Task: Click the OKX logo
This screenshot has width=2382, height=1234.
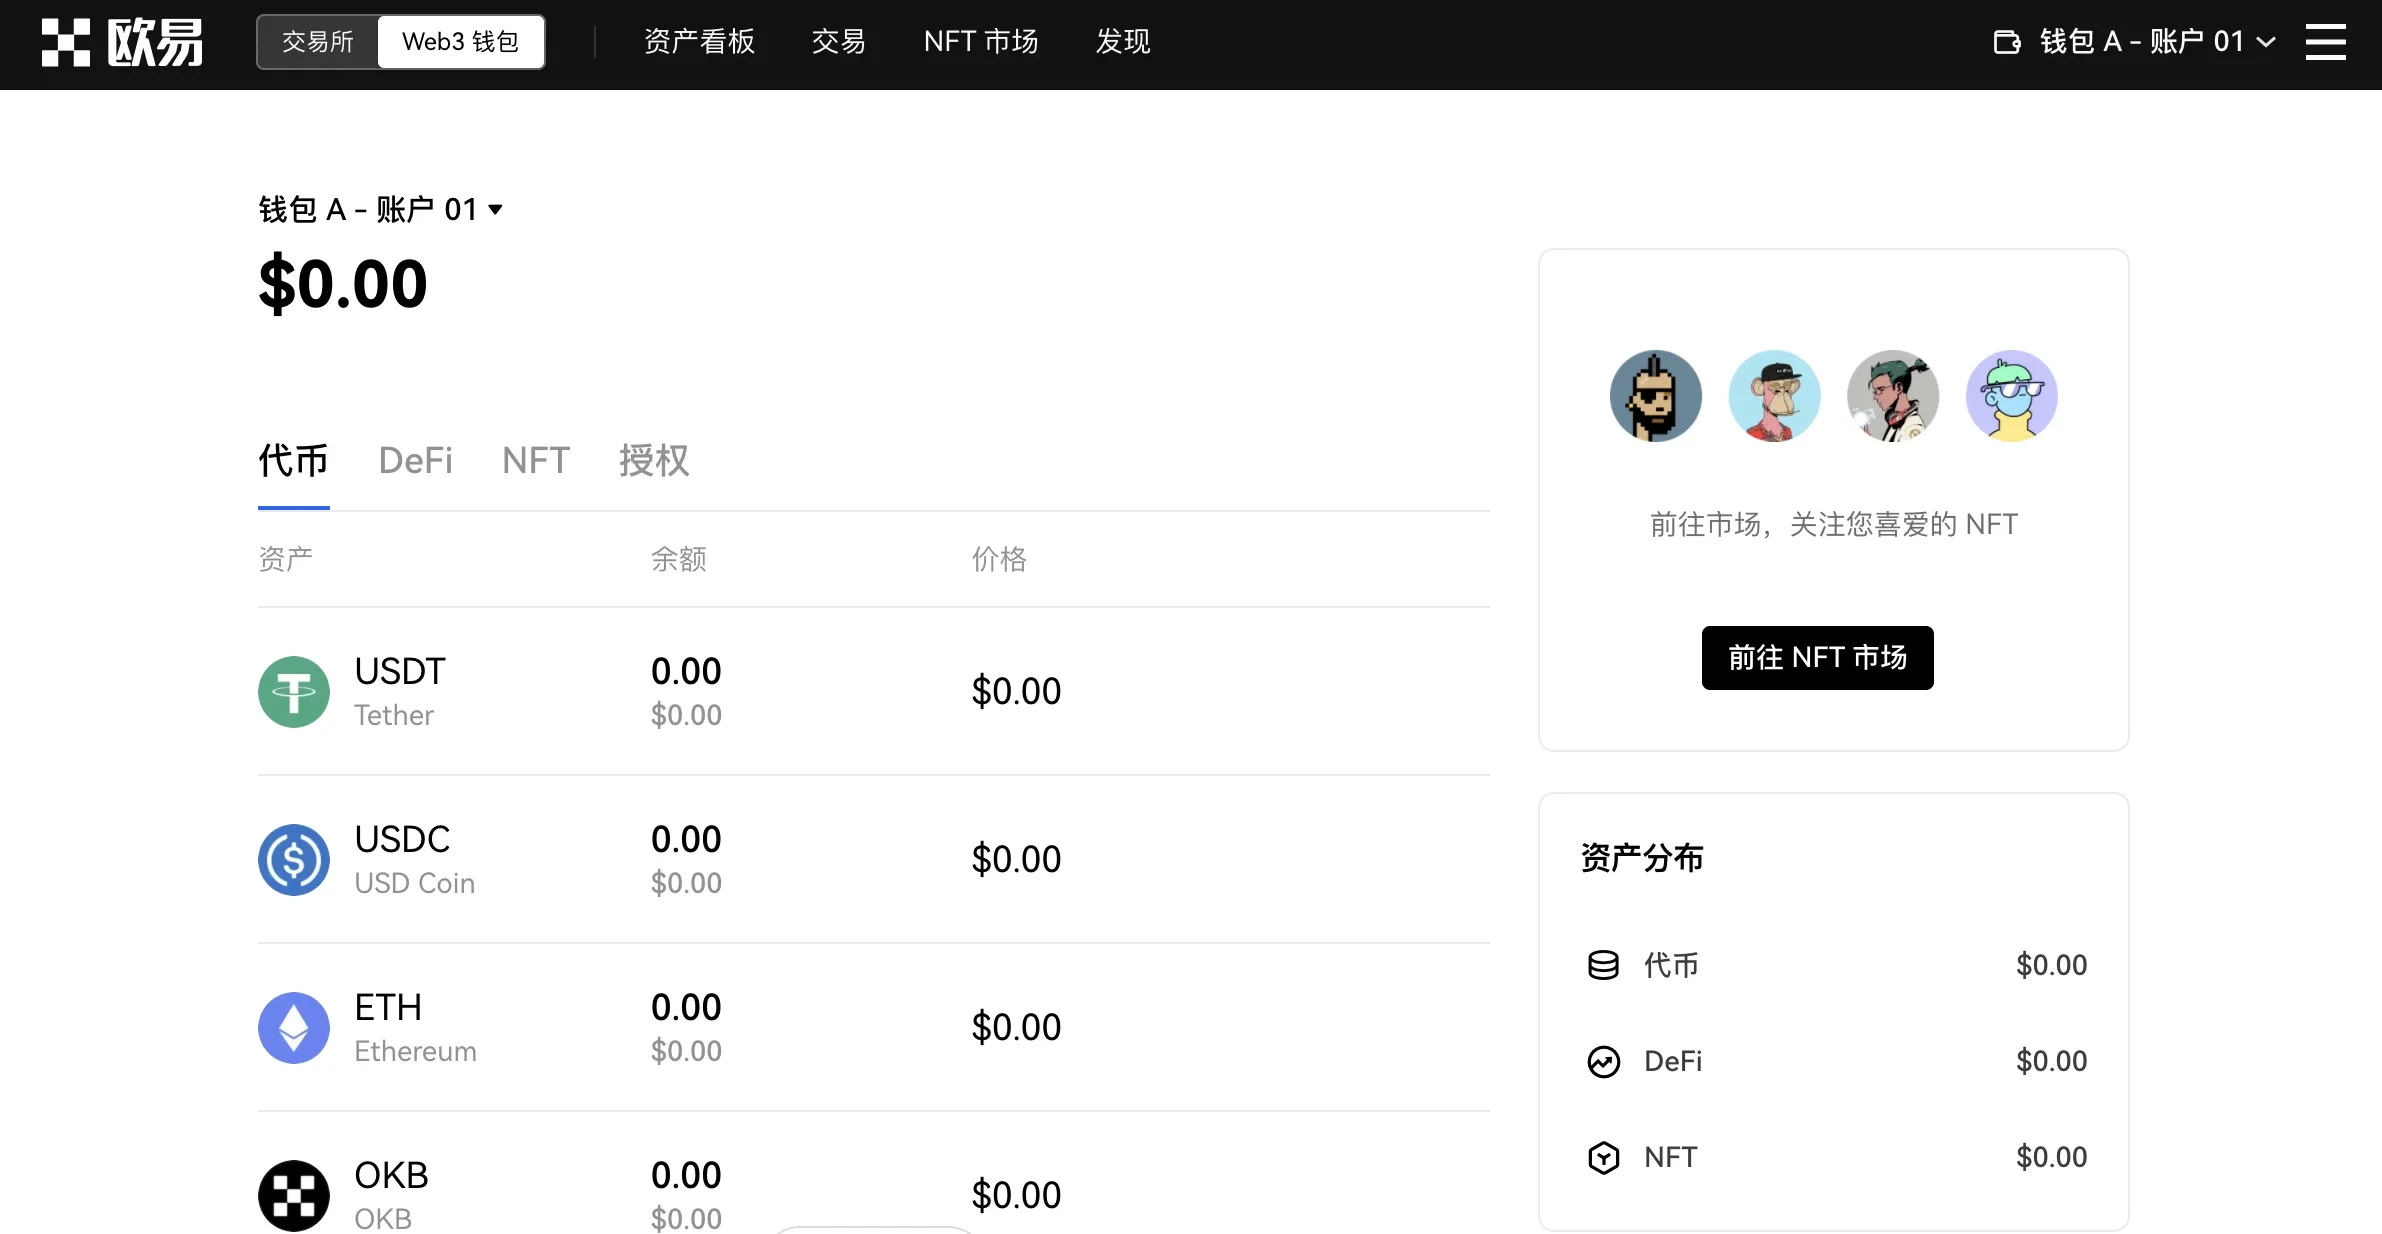Action: (120, 42)
